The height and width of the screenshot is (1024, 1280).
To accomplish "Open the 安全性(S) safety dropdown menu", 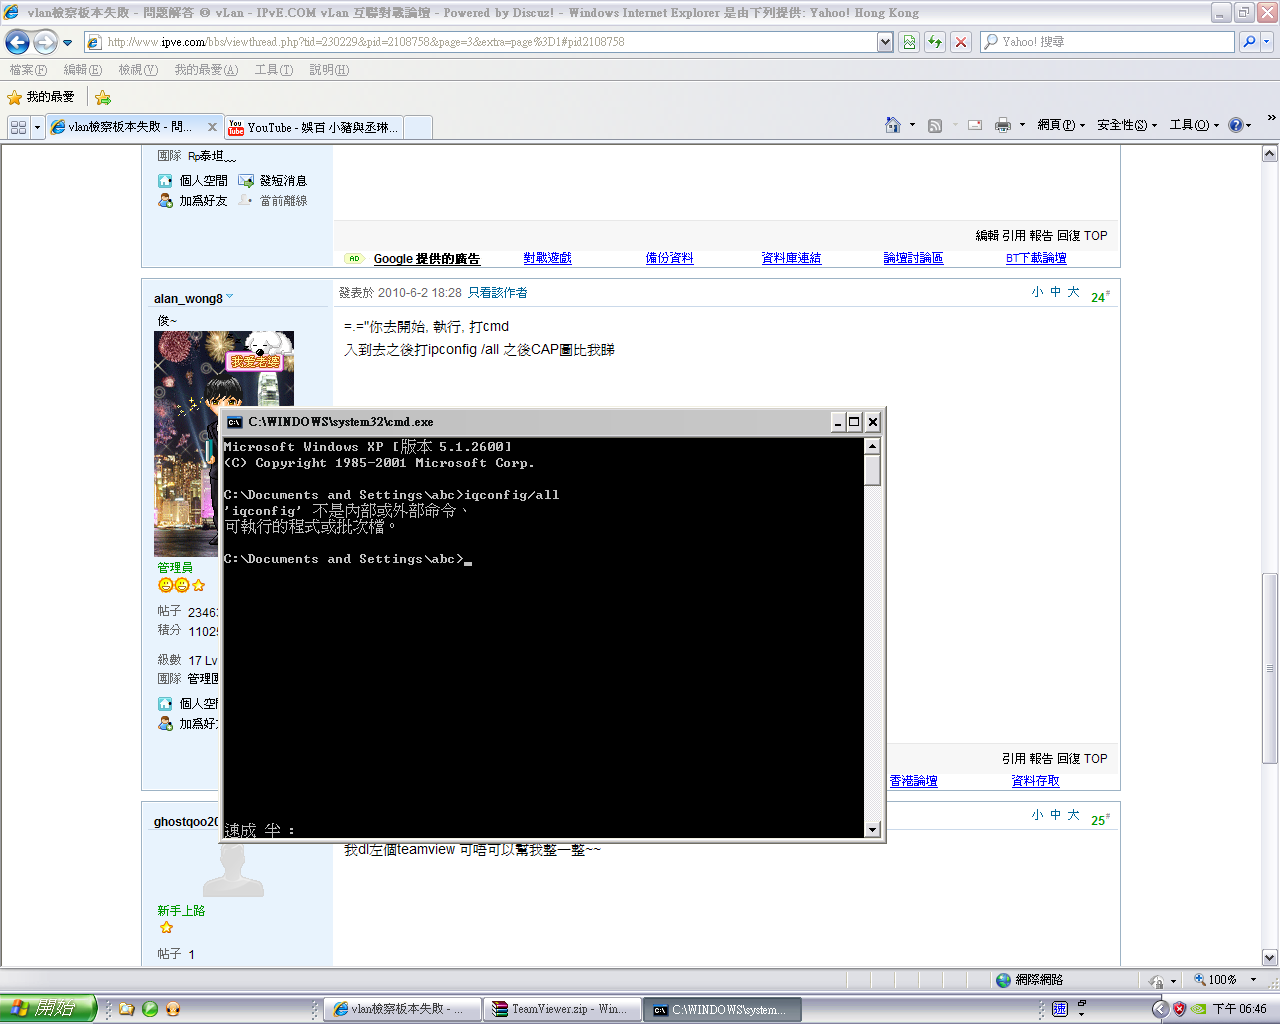I will click(x=1126, y=125).
